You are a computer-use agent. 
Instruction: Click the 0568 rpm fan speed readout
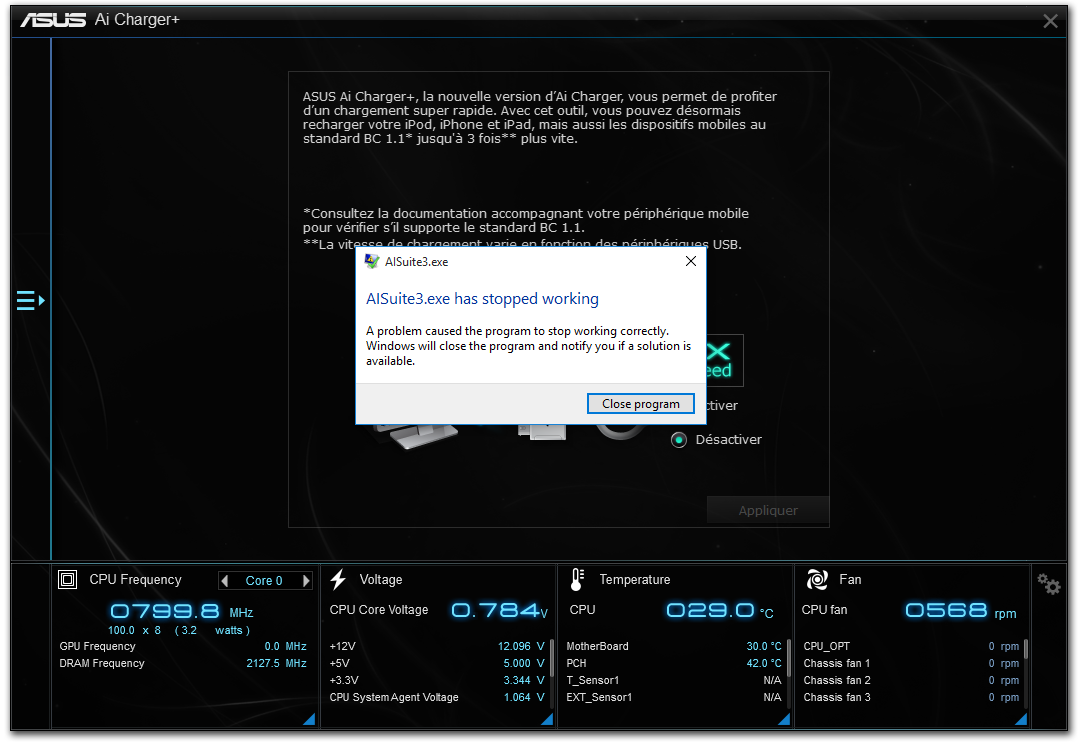[961, 611]
